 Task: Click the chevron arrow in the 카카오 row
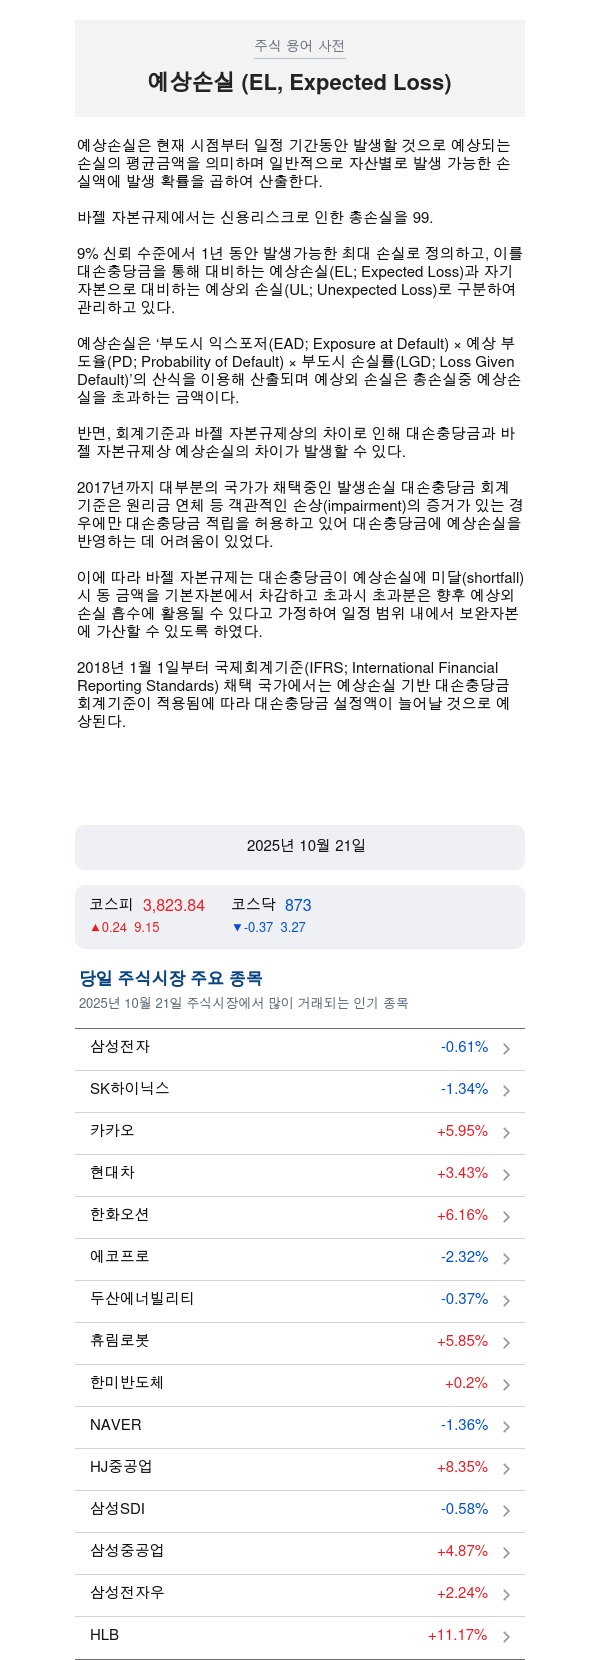506,1133
